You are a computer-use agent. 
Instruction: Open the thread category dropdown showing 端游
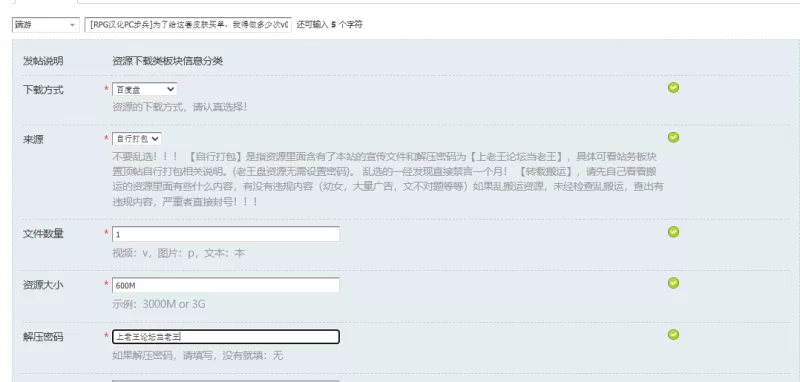pos(45,24)
